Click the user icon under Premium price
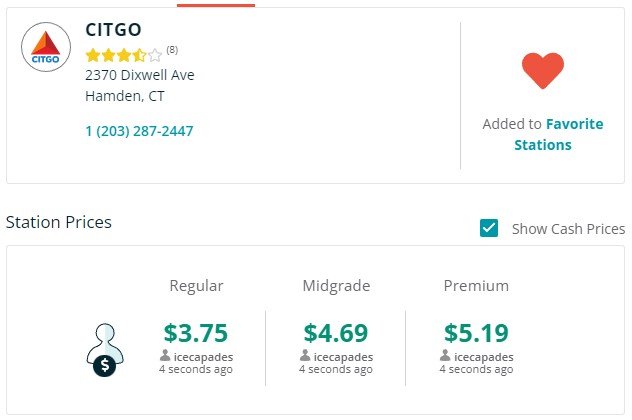This screenshot has height=420, width=632. [x=445, y=356]
